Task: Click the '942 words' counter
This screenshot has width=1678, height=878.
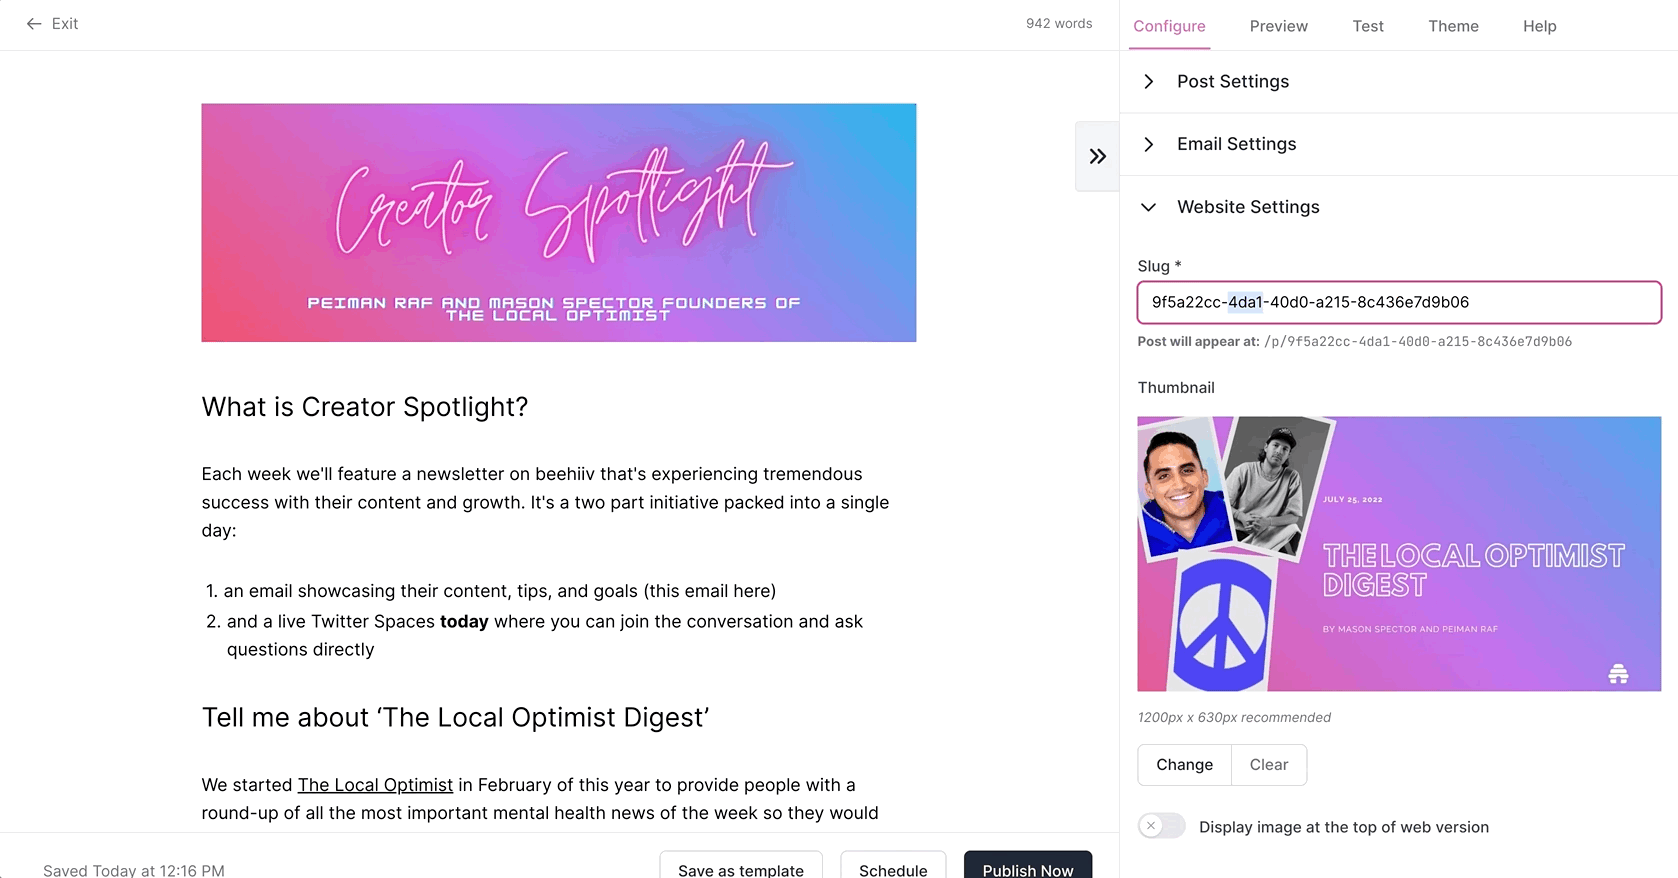Action: tap(1059, 24)
